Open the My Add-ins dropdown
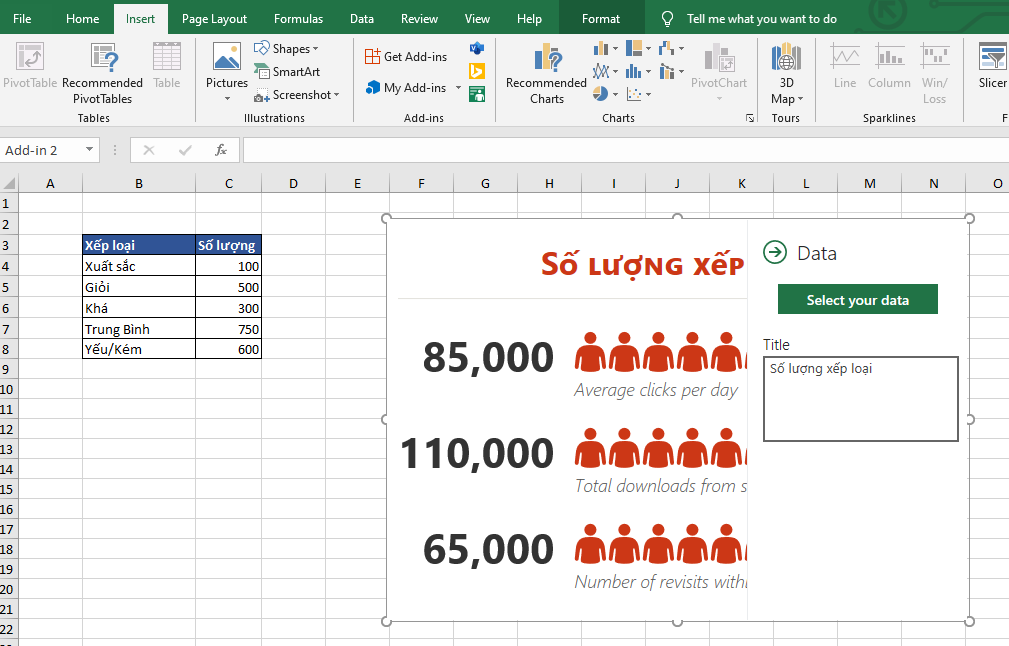The height and width of the screenshot is (646, 1009). click(x=458, y=88)
